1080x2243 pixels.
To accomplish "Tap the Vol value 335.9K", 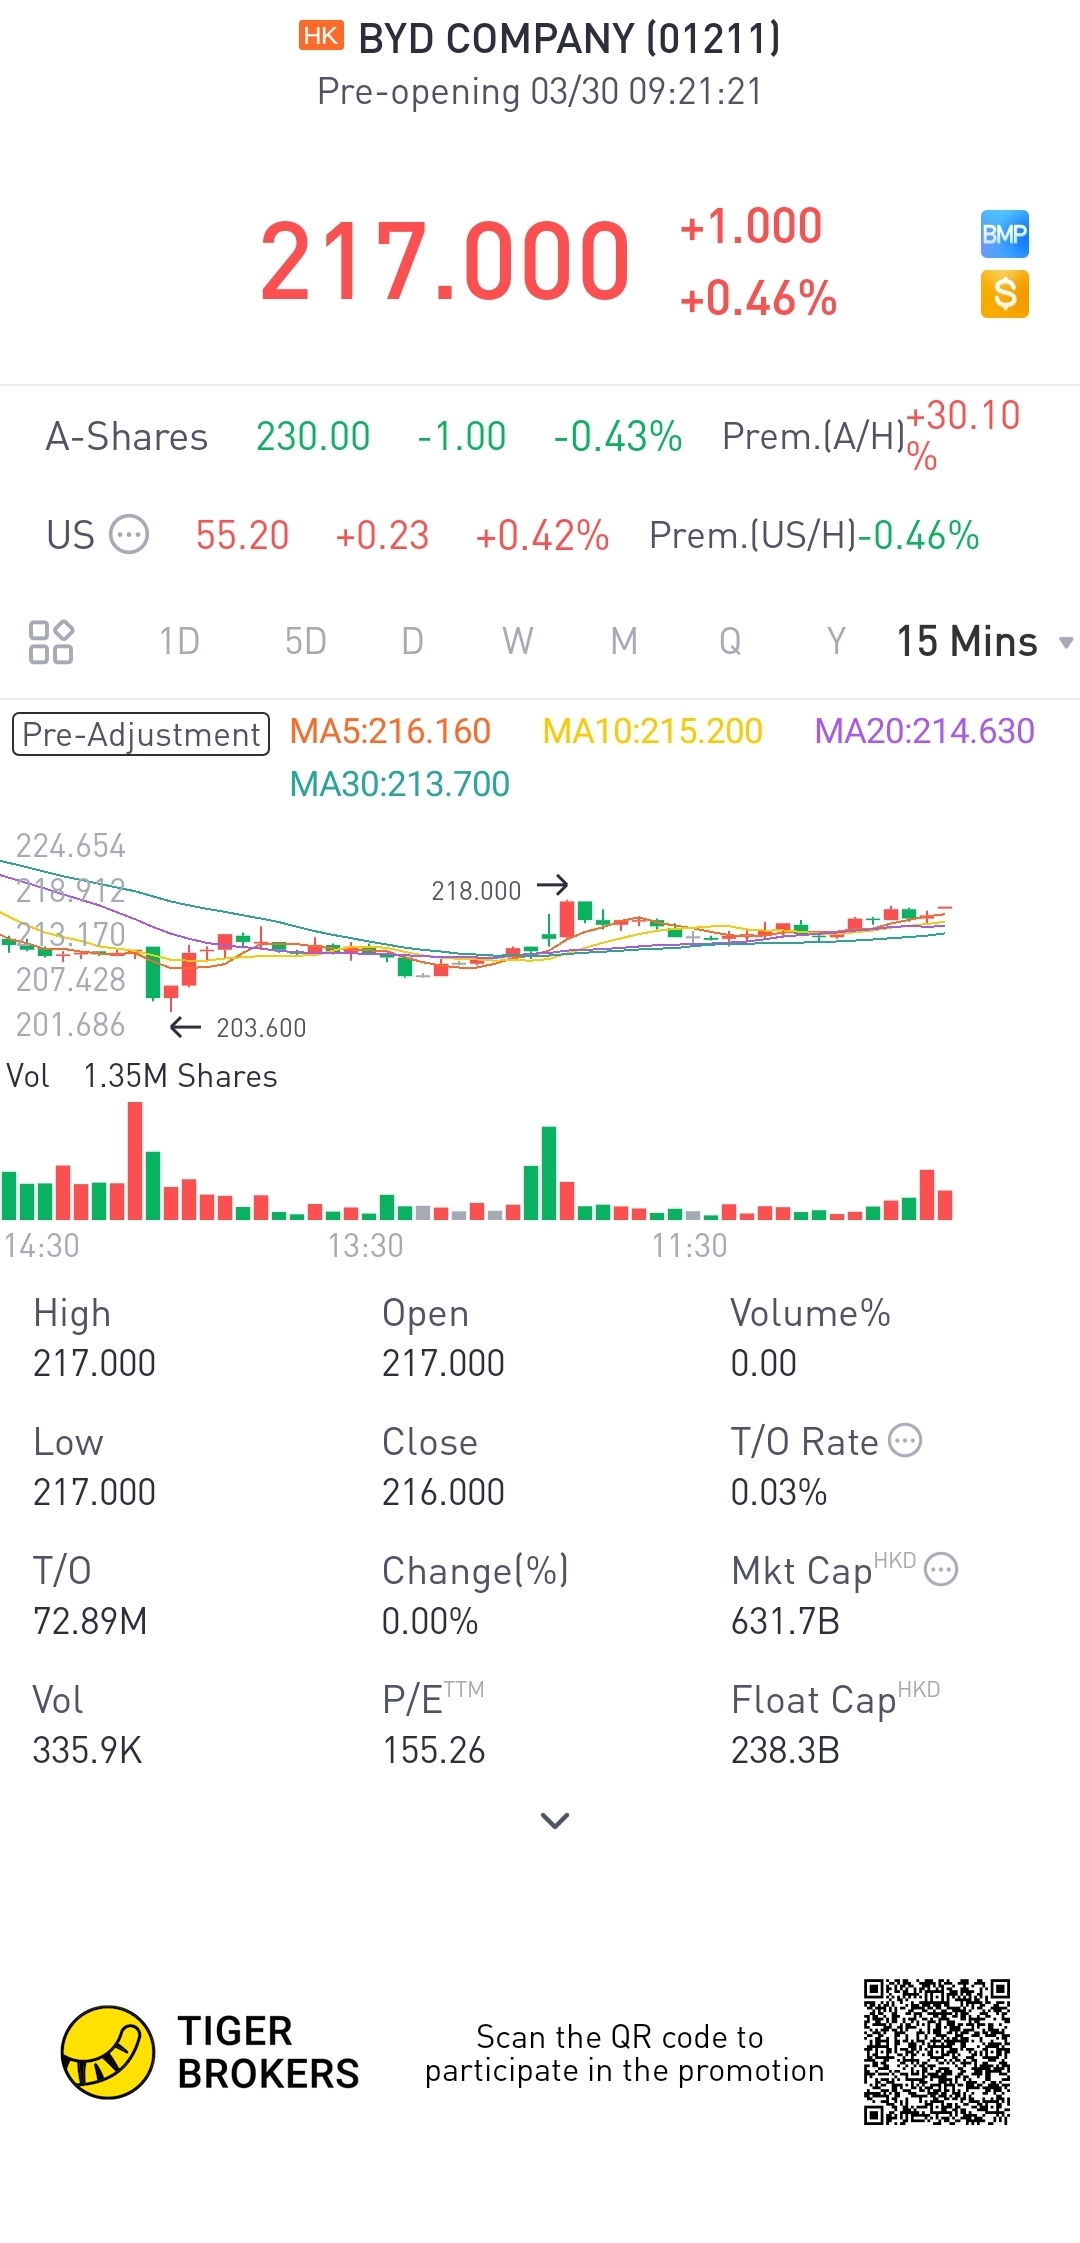I will tap(87, 1750).
